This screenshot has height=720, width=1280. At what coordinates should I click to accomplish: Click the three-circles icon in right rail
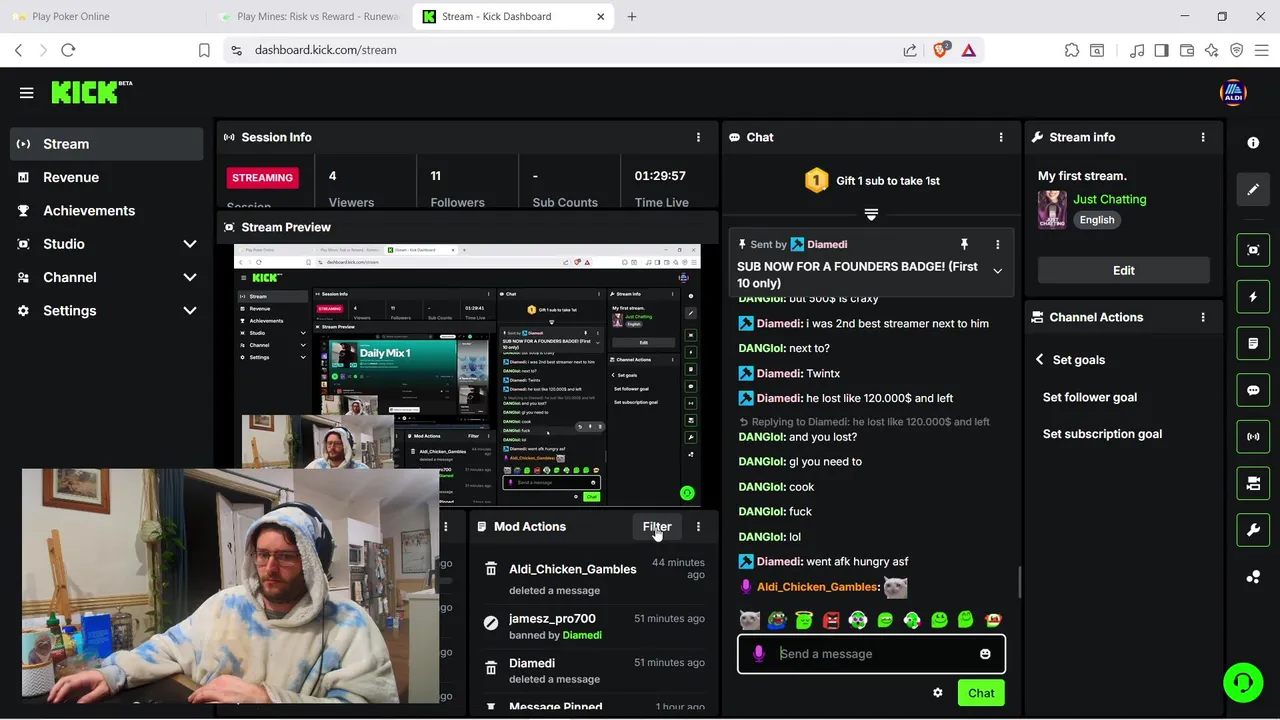point(1253,577)
